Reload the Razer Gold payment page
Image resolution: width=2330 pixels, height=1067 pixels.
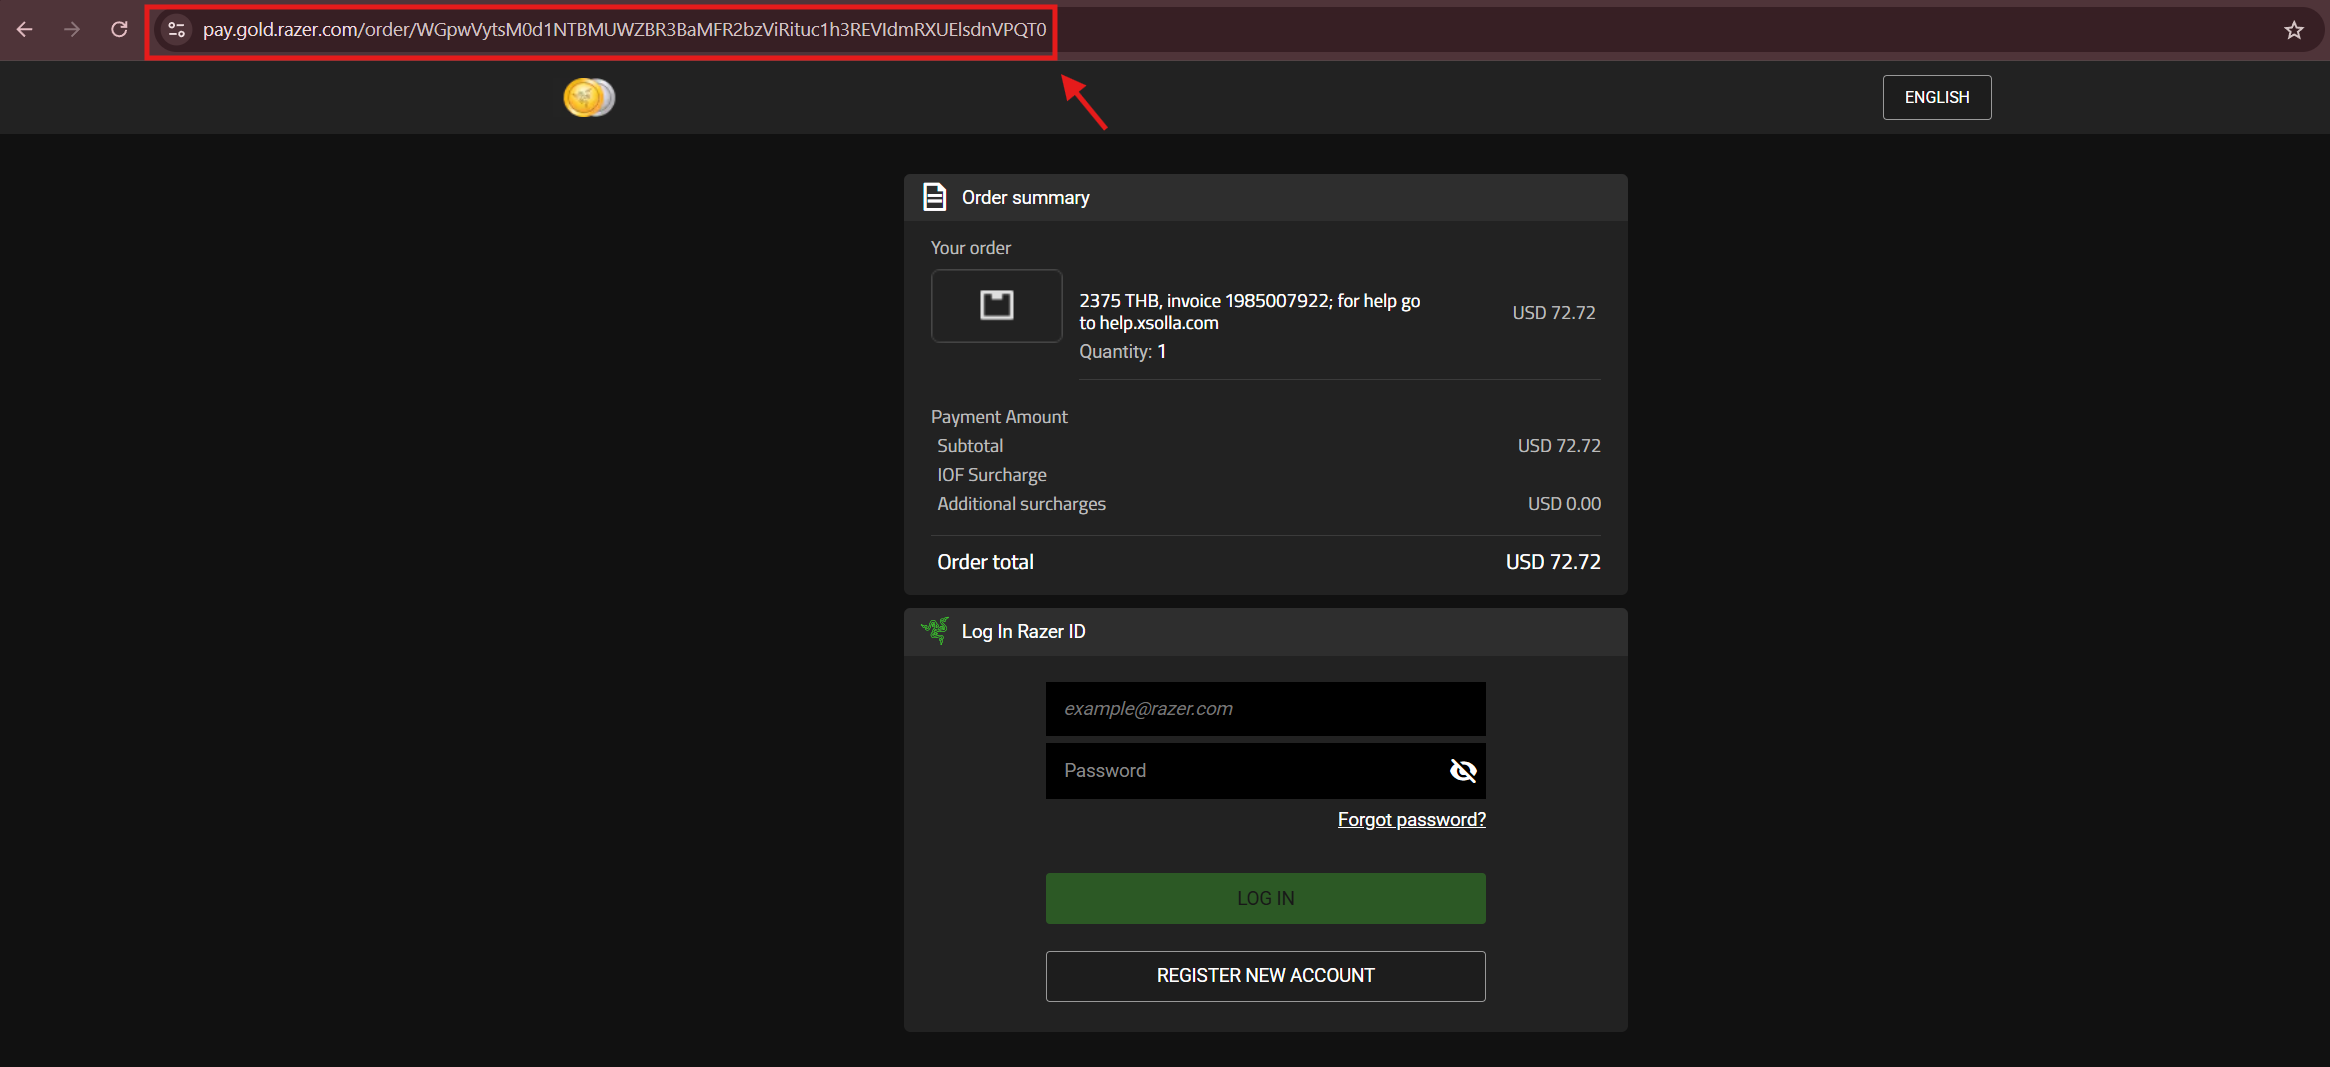(119, 30)
